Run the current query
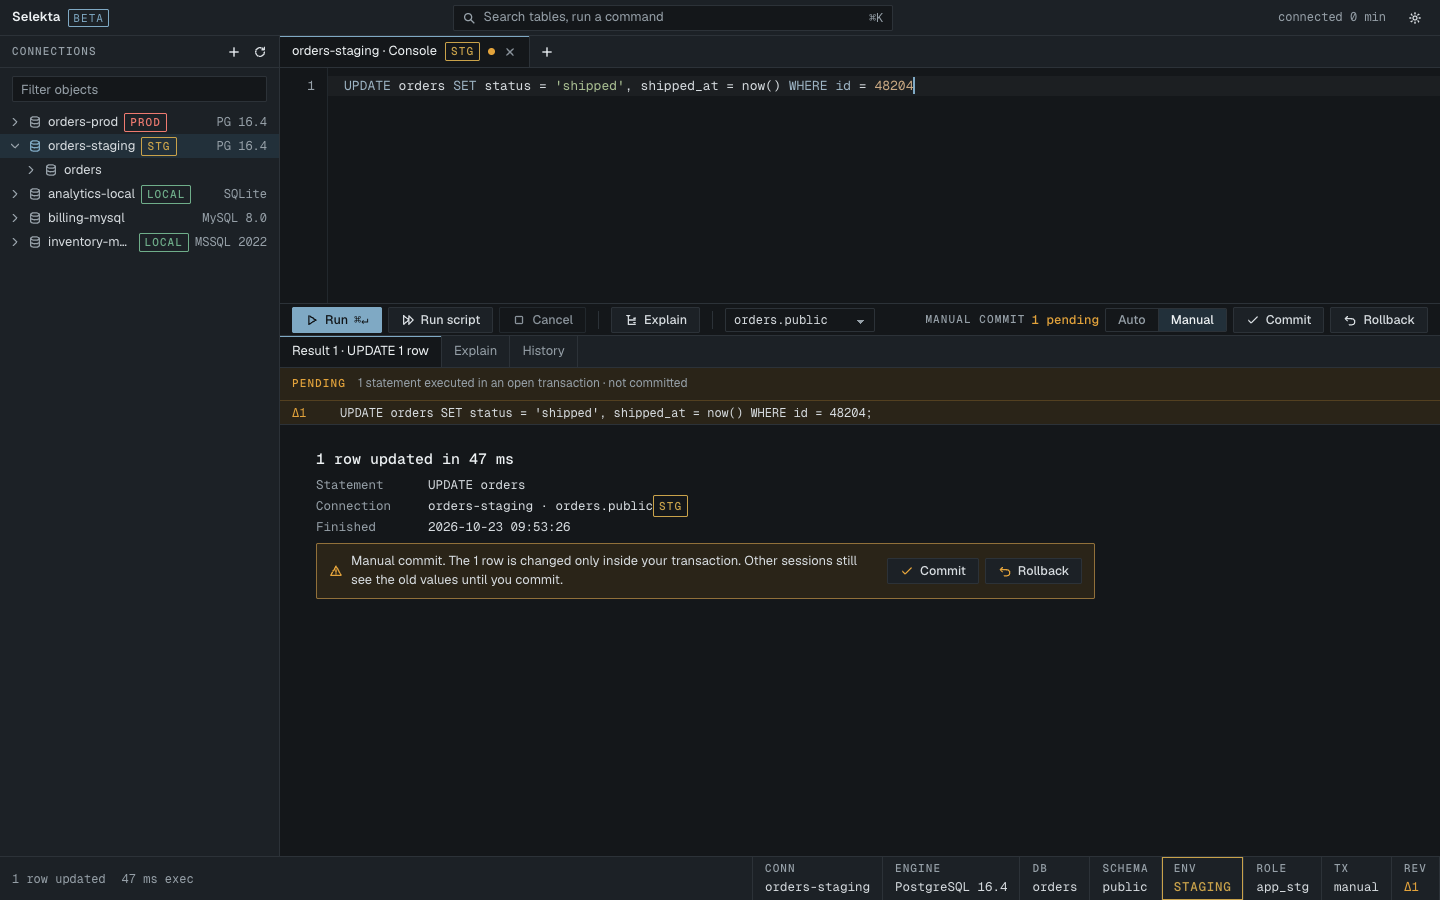Image resolution: width=1440 pixels, height=900 pixels. point(337,320)
